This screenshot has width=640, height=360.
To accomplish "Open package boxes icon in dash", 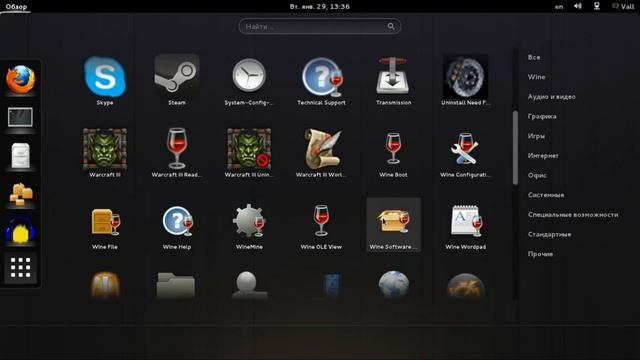I will [20, 193].
